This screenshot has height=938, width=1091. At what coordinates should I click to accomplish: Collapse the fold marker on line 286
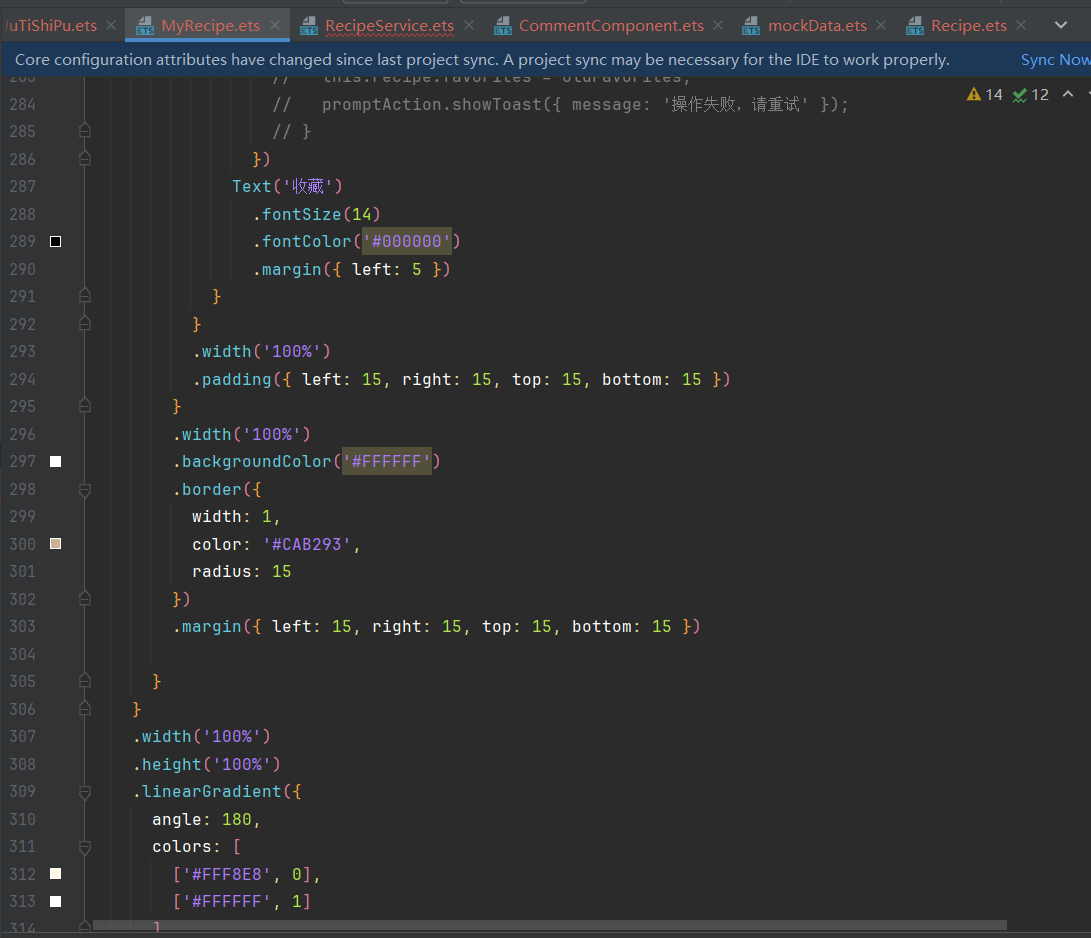click(x=85, y=159)
